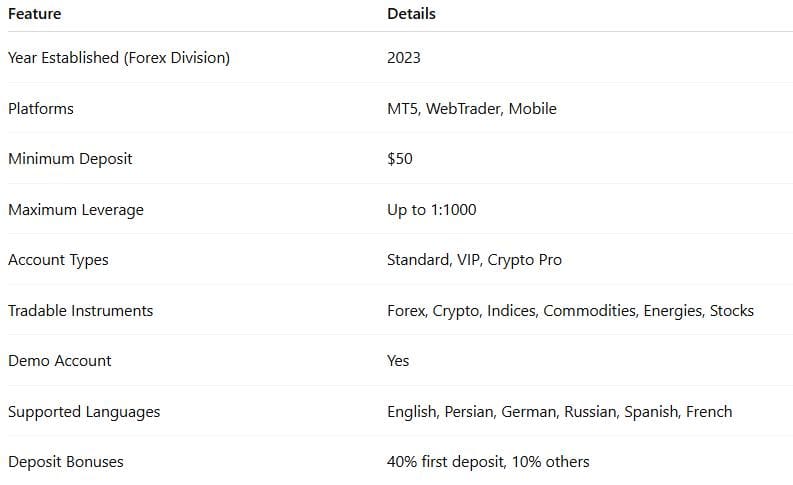The width and height of the screenshot is (793, 485).
Task: Click the "Minimum Deposit" label
Action: (x=70, y=159)
